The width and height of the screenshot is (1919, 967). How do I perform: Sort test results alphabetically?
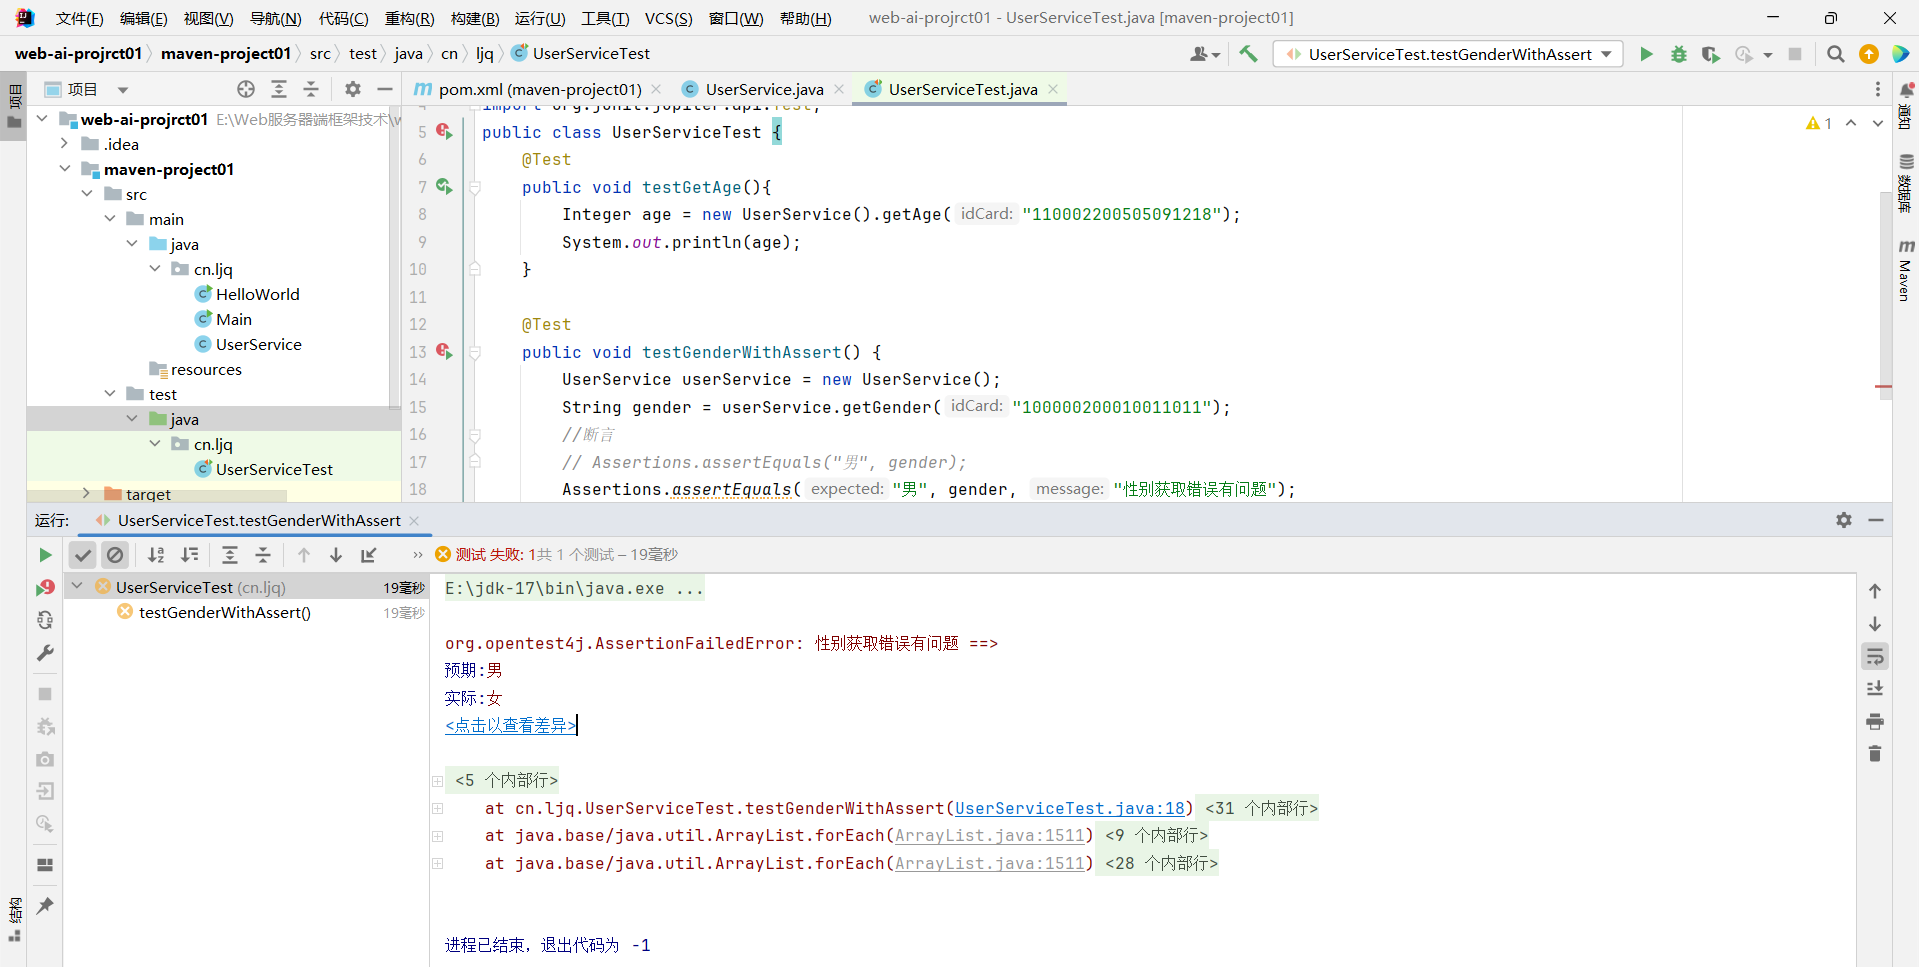(156, 555)
